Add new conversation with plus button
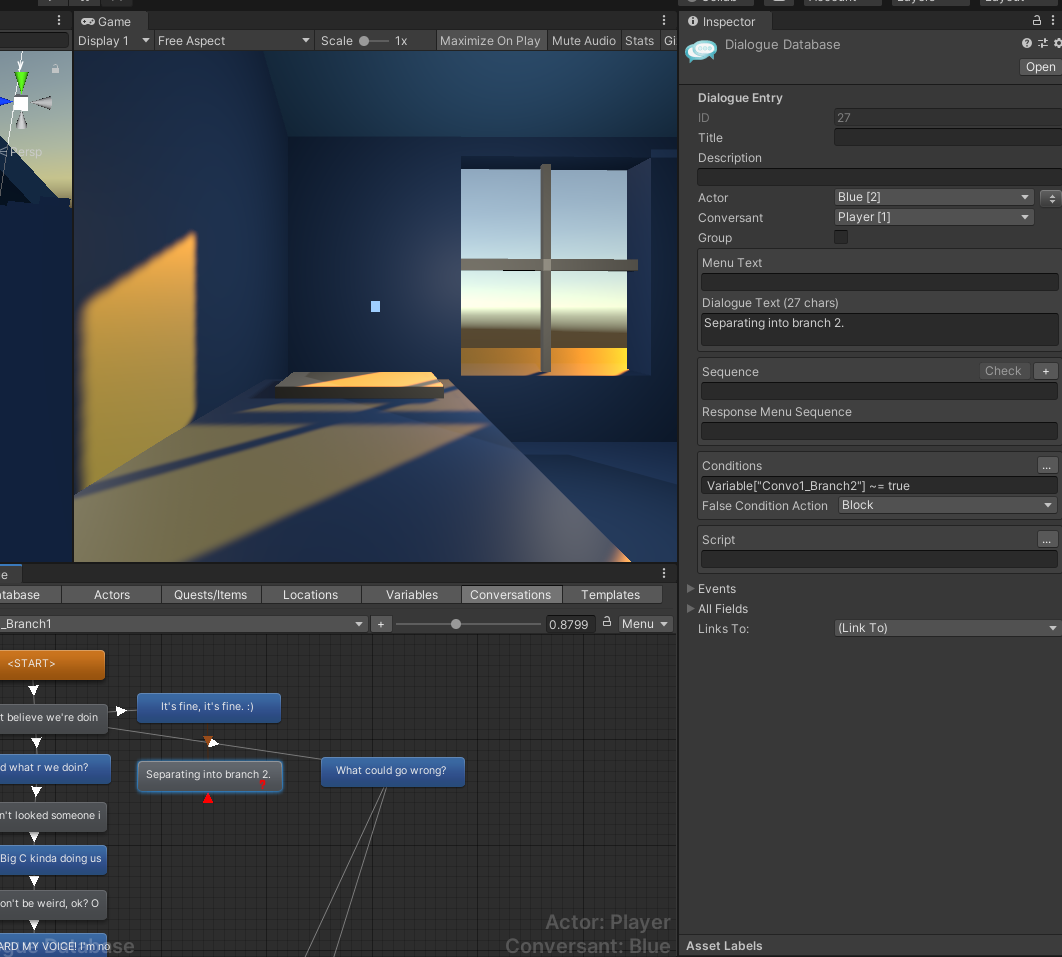Viewport: 1062px width, 957px height. (381, 624)
